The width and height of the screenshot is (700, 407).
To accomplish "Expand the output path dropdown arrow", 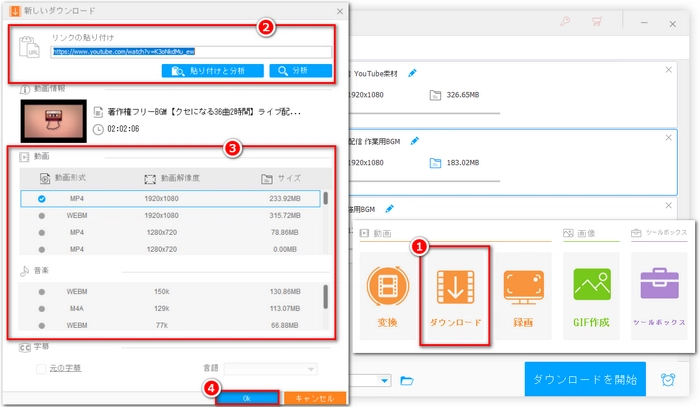I will pyautogui.click(x=384, y=380).
